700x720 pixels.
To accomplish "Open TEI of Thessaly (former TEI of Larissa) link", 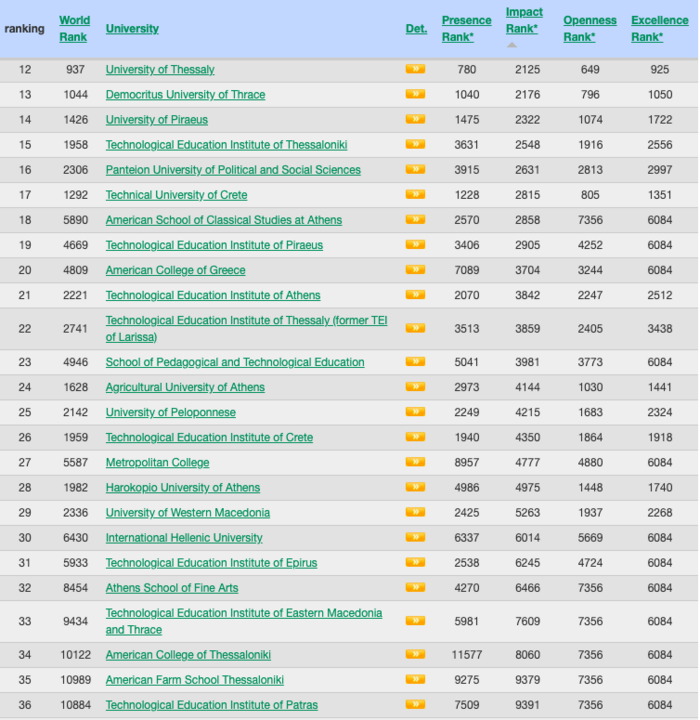I will 247,329.
